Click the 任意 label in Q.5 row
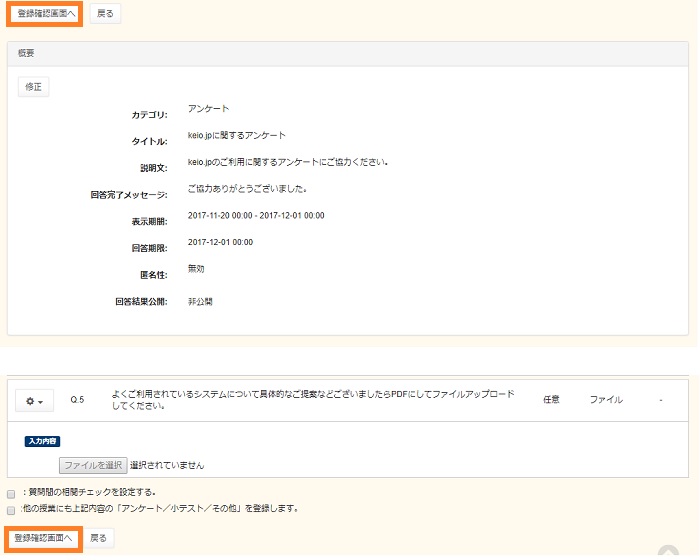 (551, 400)
